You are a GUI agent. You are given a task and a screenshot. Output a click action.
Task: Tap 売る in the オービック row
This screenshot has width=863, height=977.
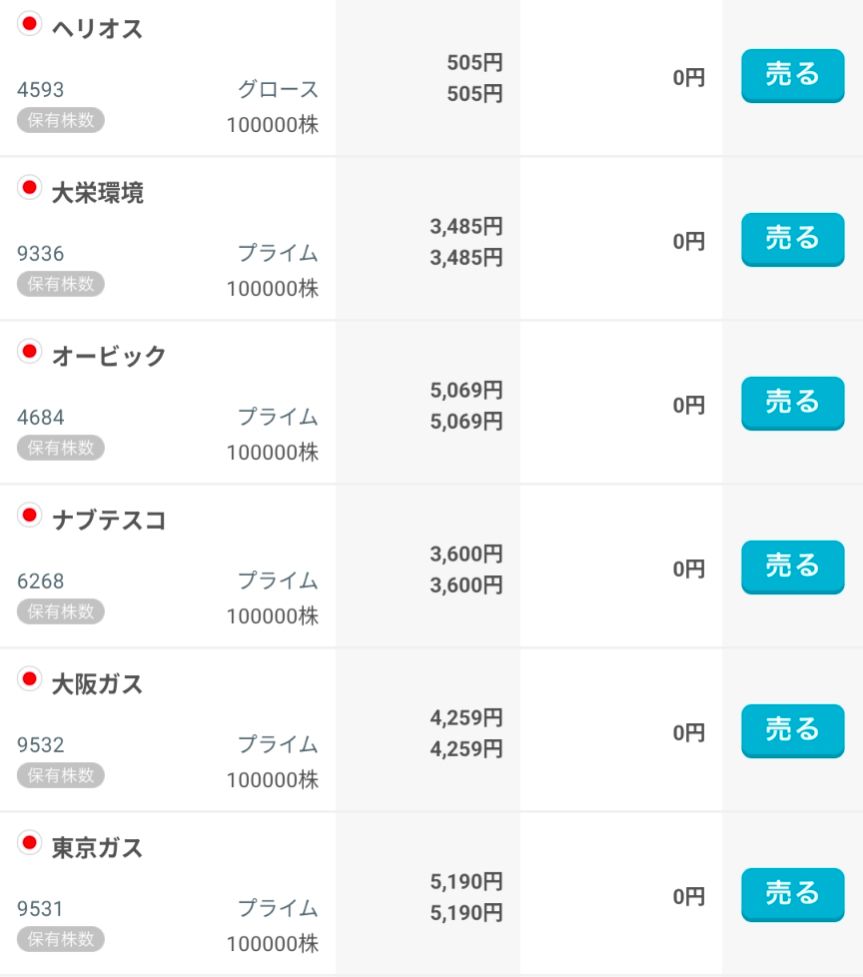tap(792, 403)
